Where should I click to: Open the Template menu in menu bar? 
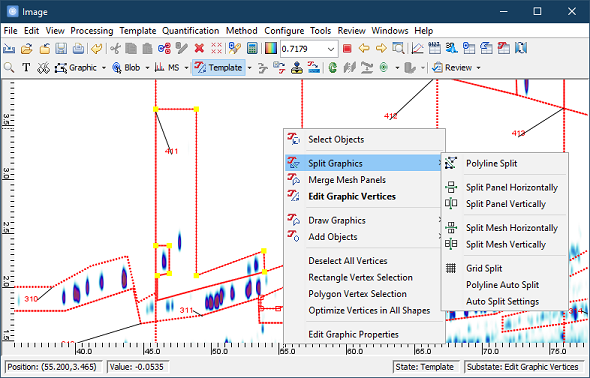(138, 30)
